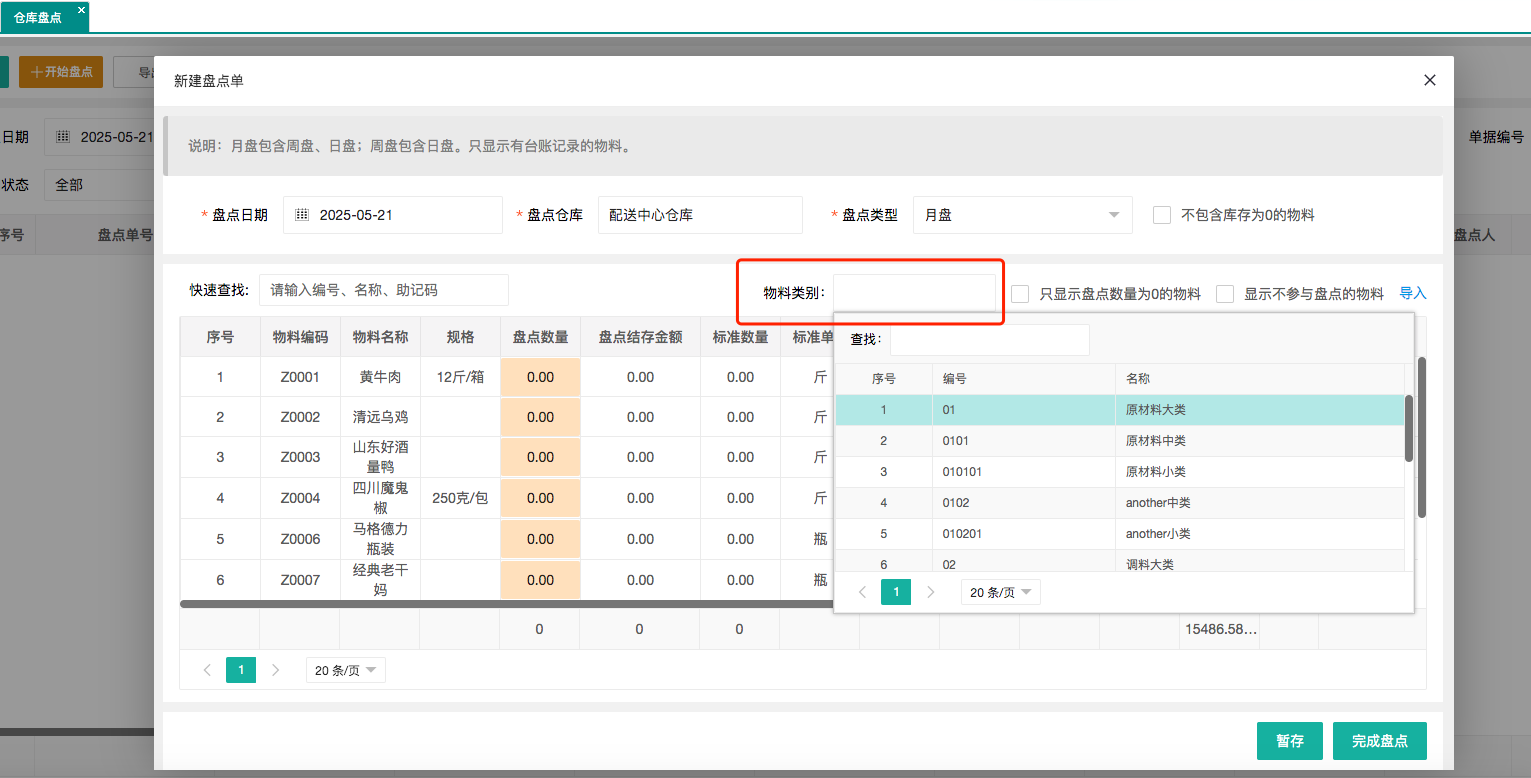Close the 仓库盘点 tab
The width and height of the screenshot is (1531, 778).
pos(80,10)
